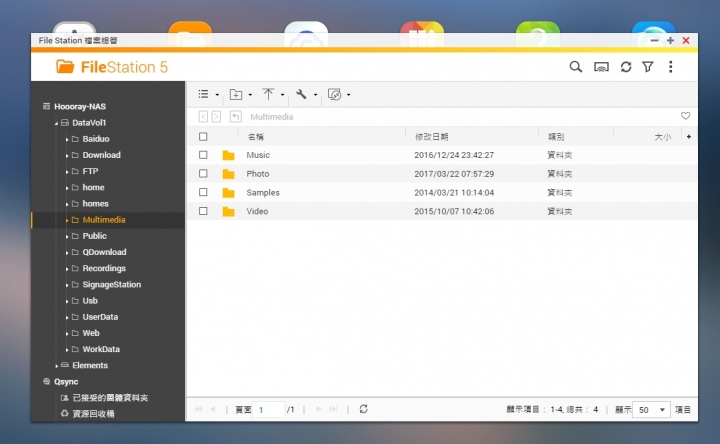The width and height of the screenshot is (720, 444).
Task: Click the upload arrow toolbar icon
Action: click(268, 94)
